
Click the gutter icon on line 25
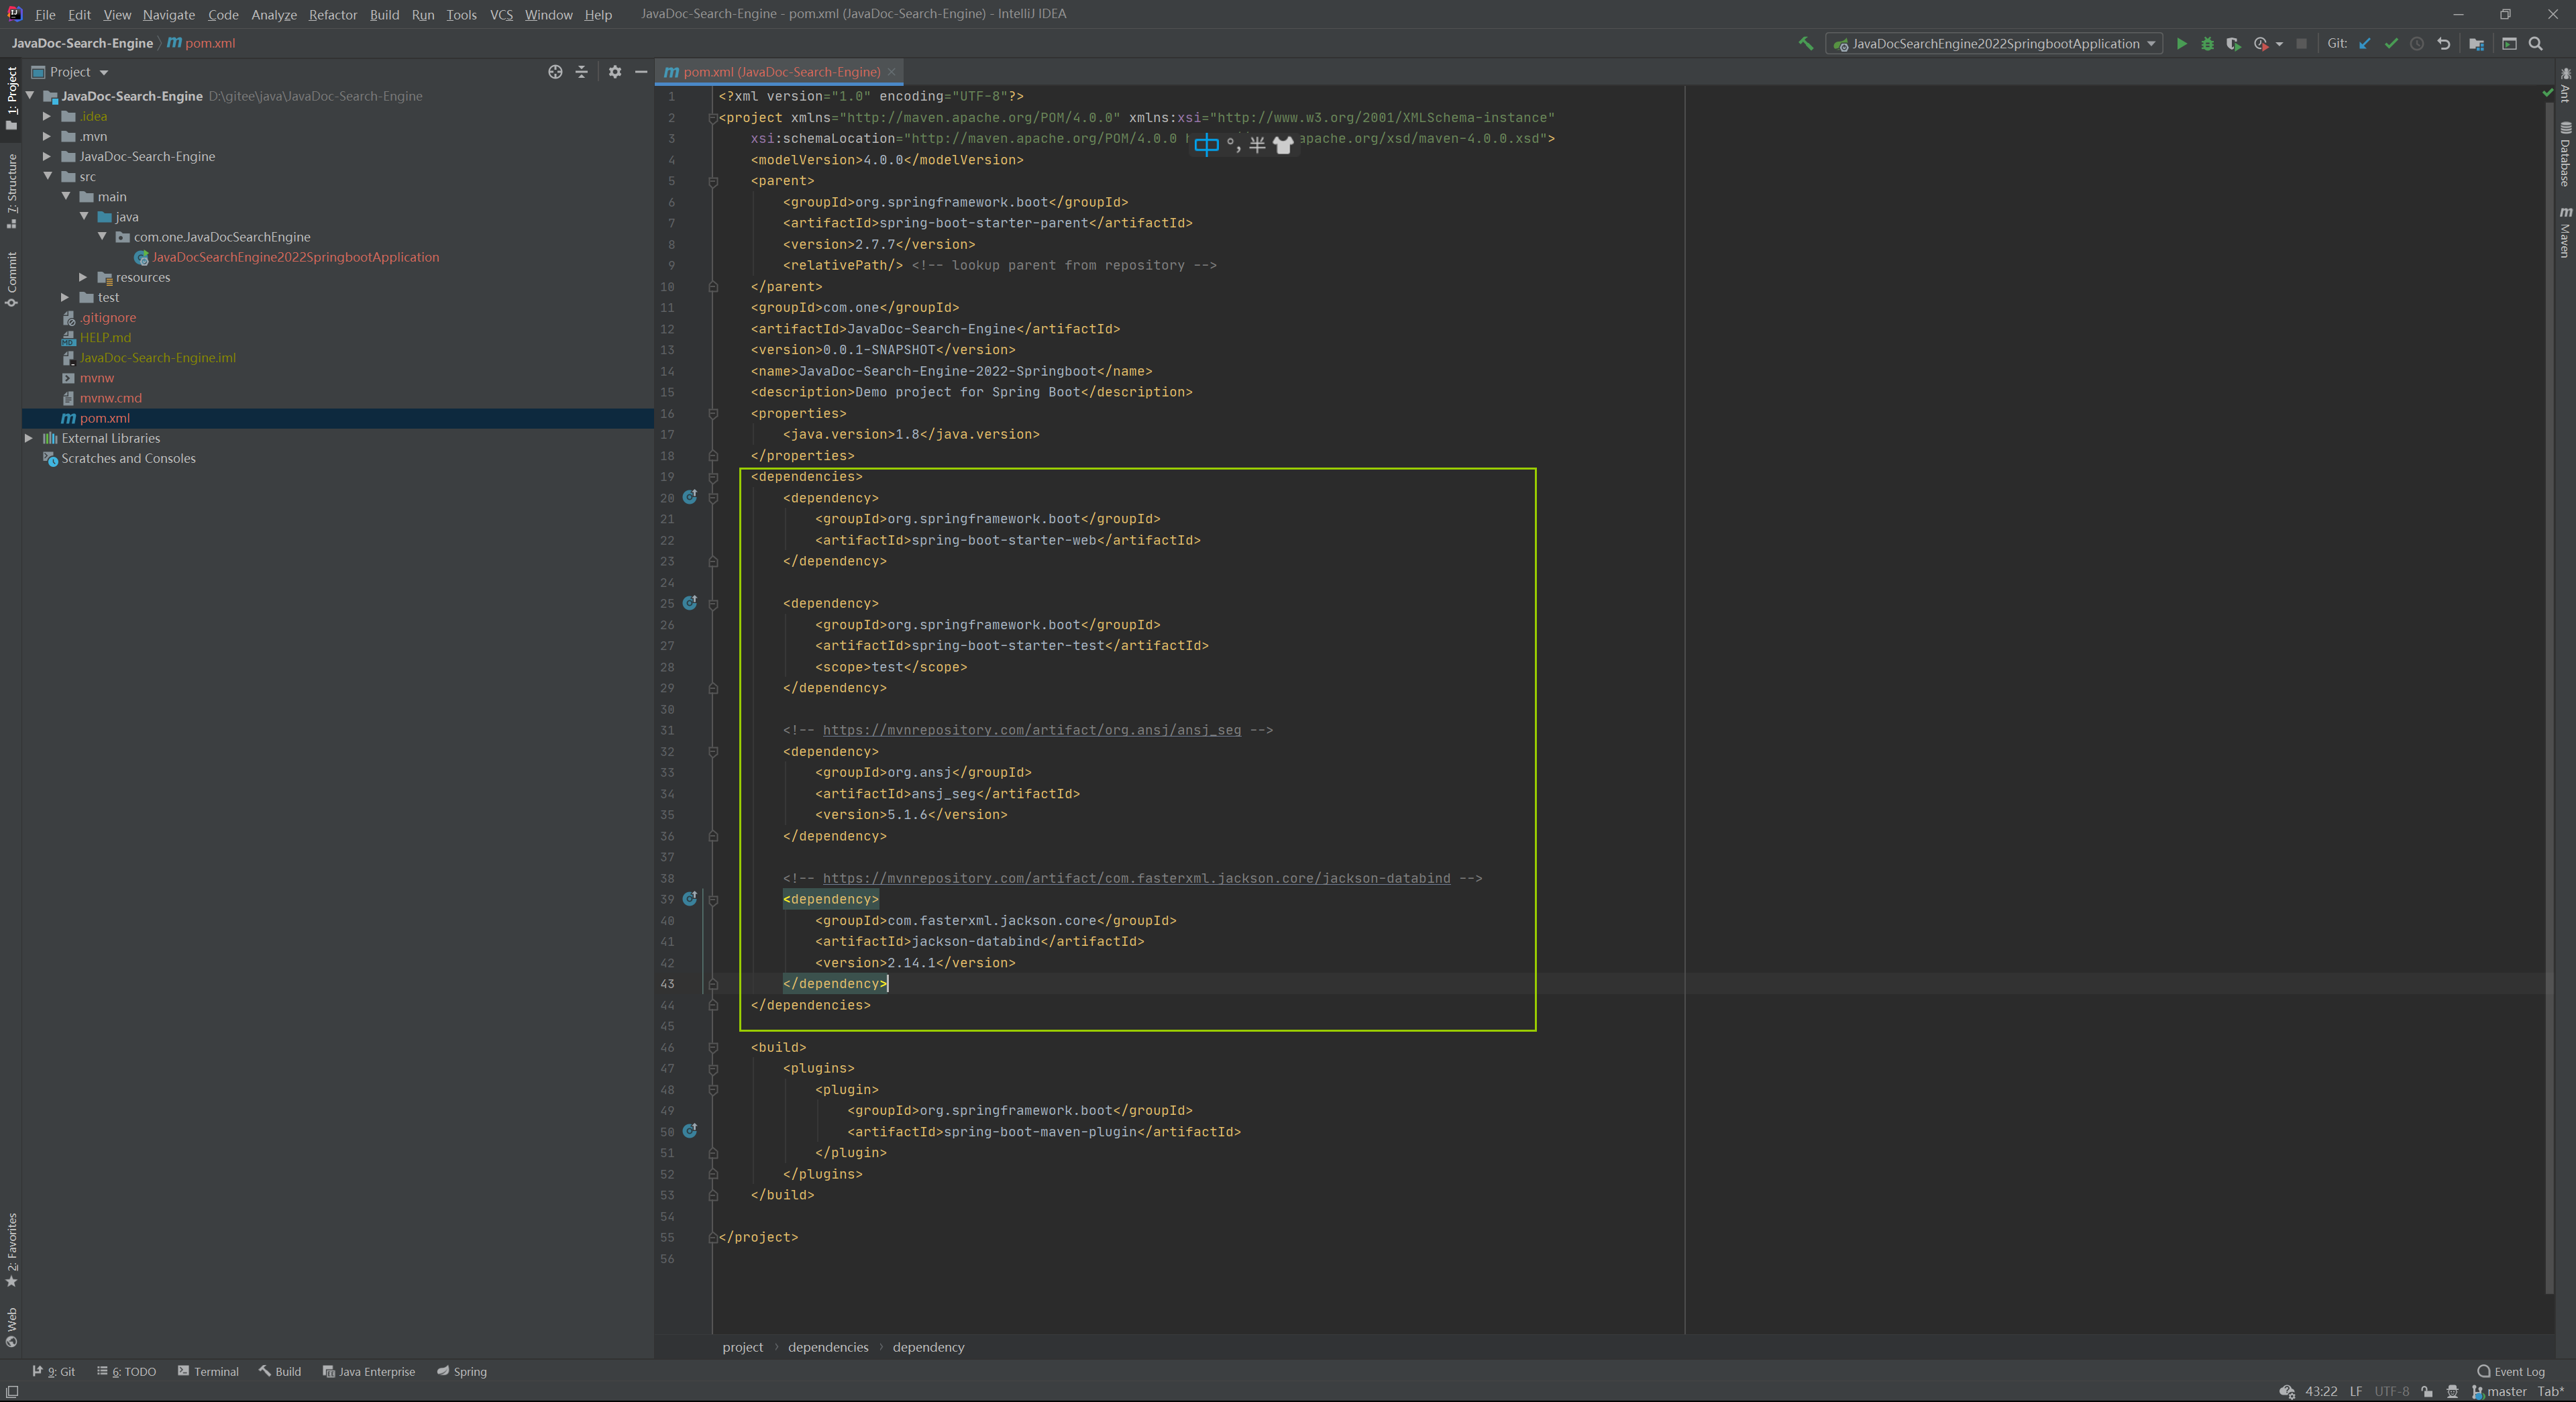pyautogui.click(x=690, y=603)
